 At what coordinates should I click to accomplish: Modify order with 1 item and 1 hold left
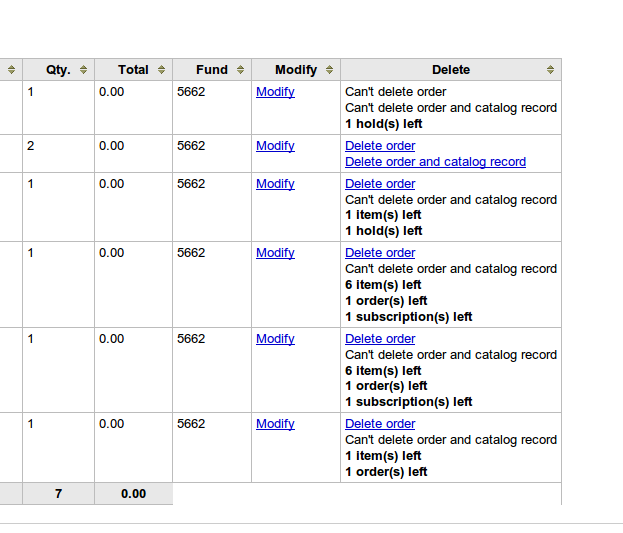[x=275, y=184]
